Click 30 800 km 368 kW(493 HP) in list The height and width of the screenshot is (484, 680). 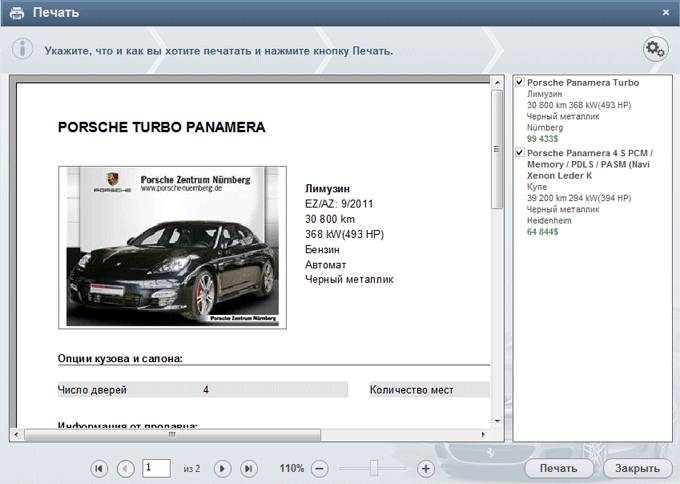[579, 105]
